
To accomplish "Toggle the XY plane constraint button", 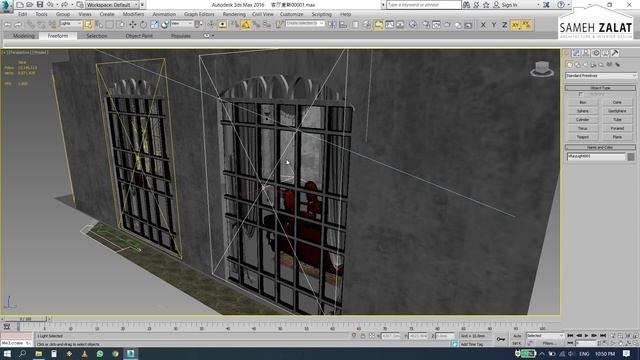I will 516,25.
